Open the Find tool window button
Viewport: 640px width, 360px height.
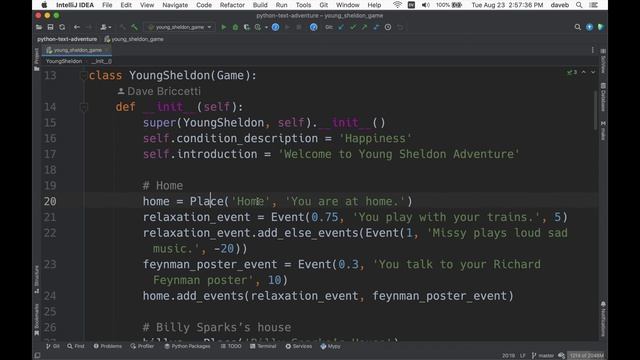(76, 346)
